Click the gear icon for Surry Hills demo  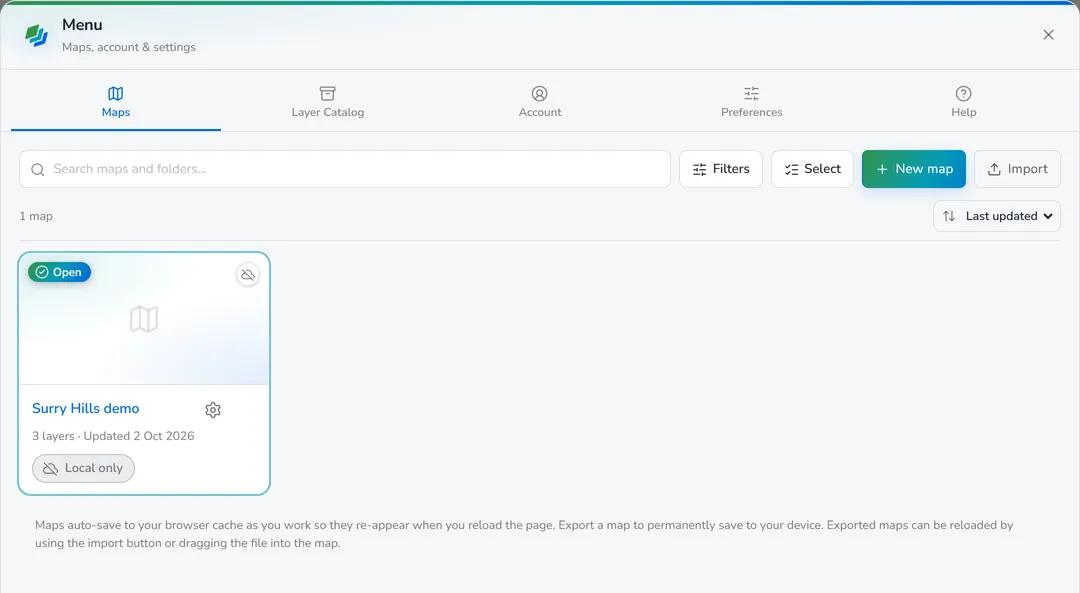point(213,410)
